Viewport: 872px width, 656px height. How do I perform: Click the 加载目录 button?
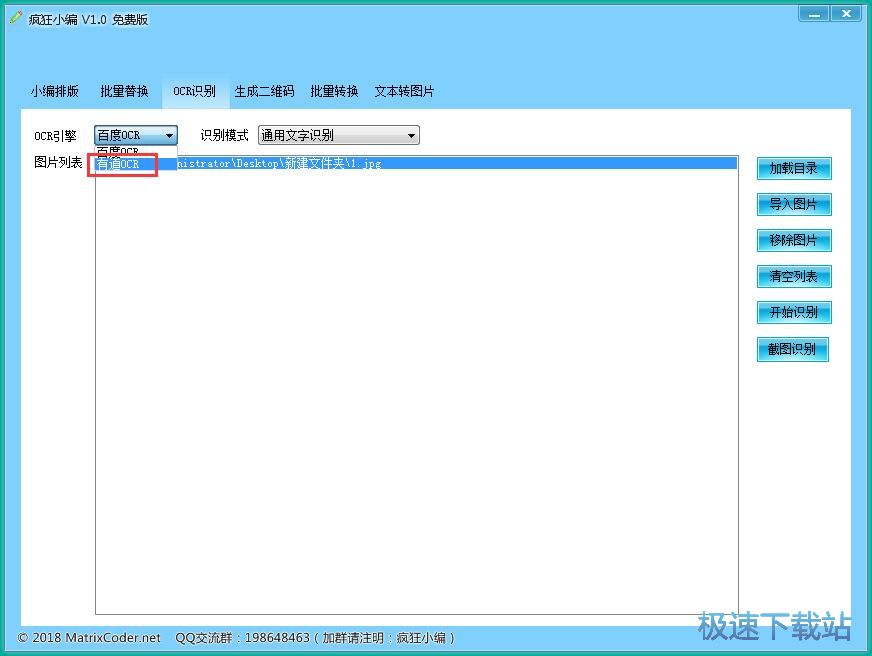(794, 168)
